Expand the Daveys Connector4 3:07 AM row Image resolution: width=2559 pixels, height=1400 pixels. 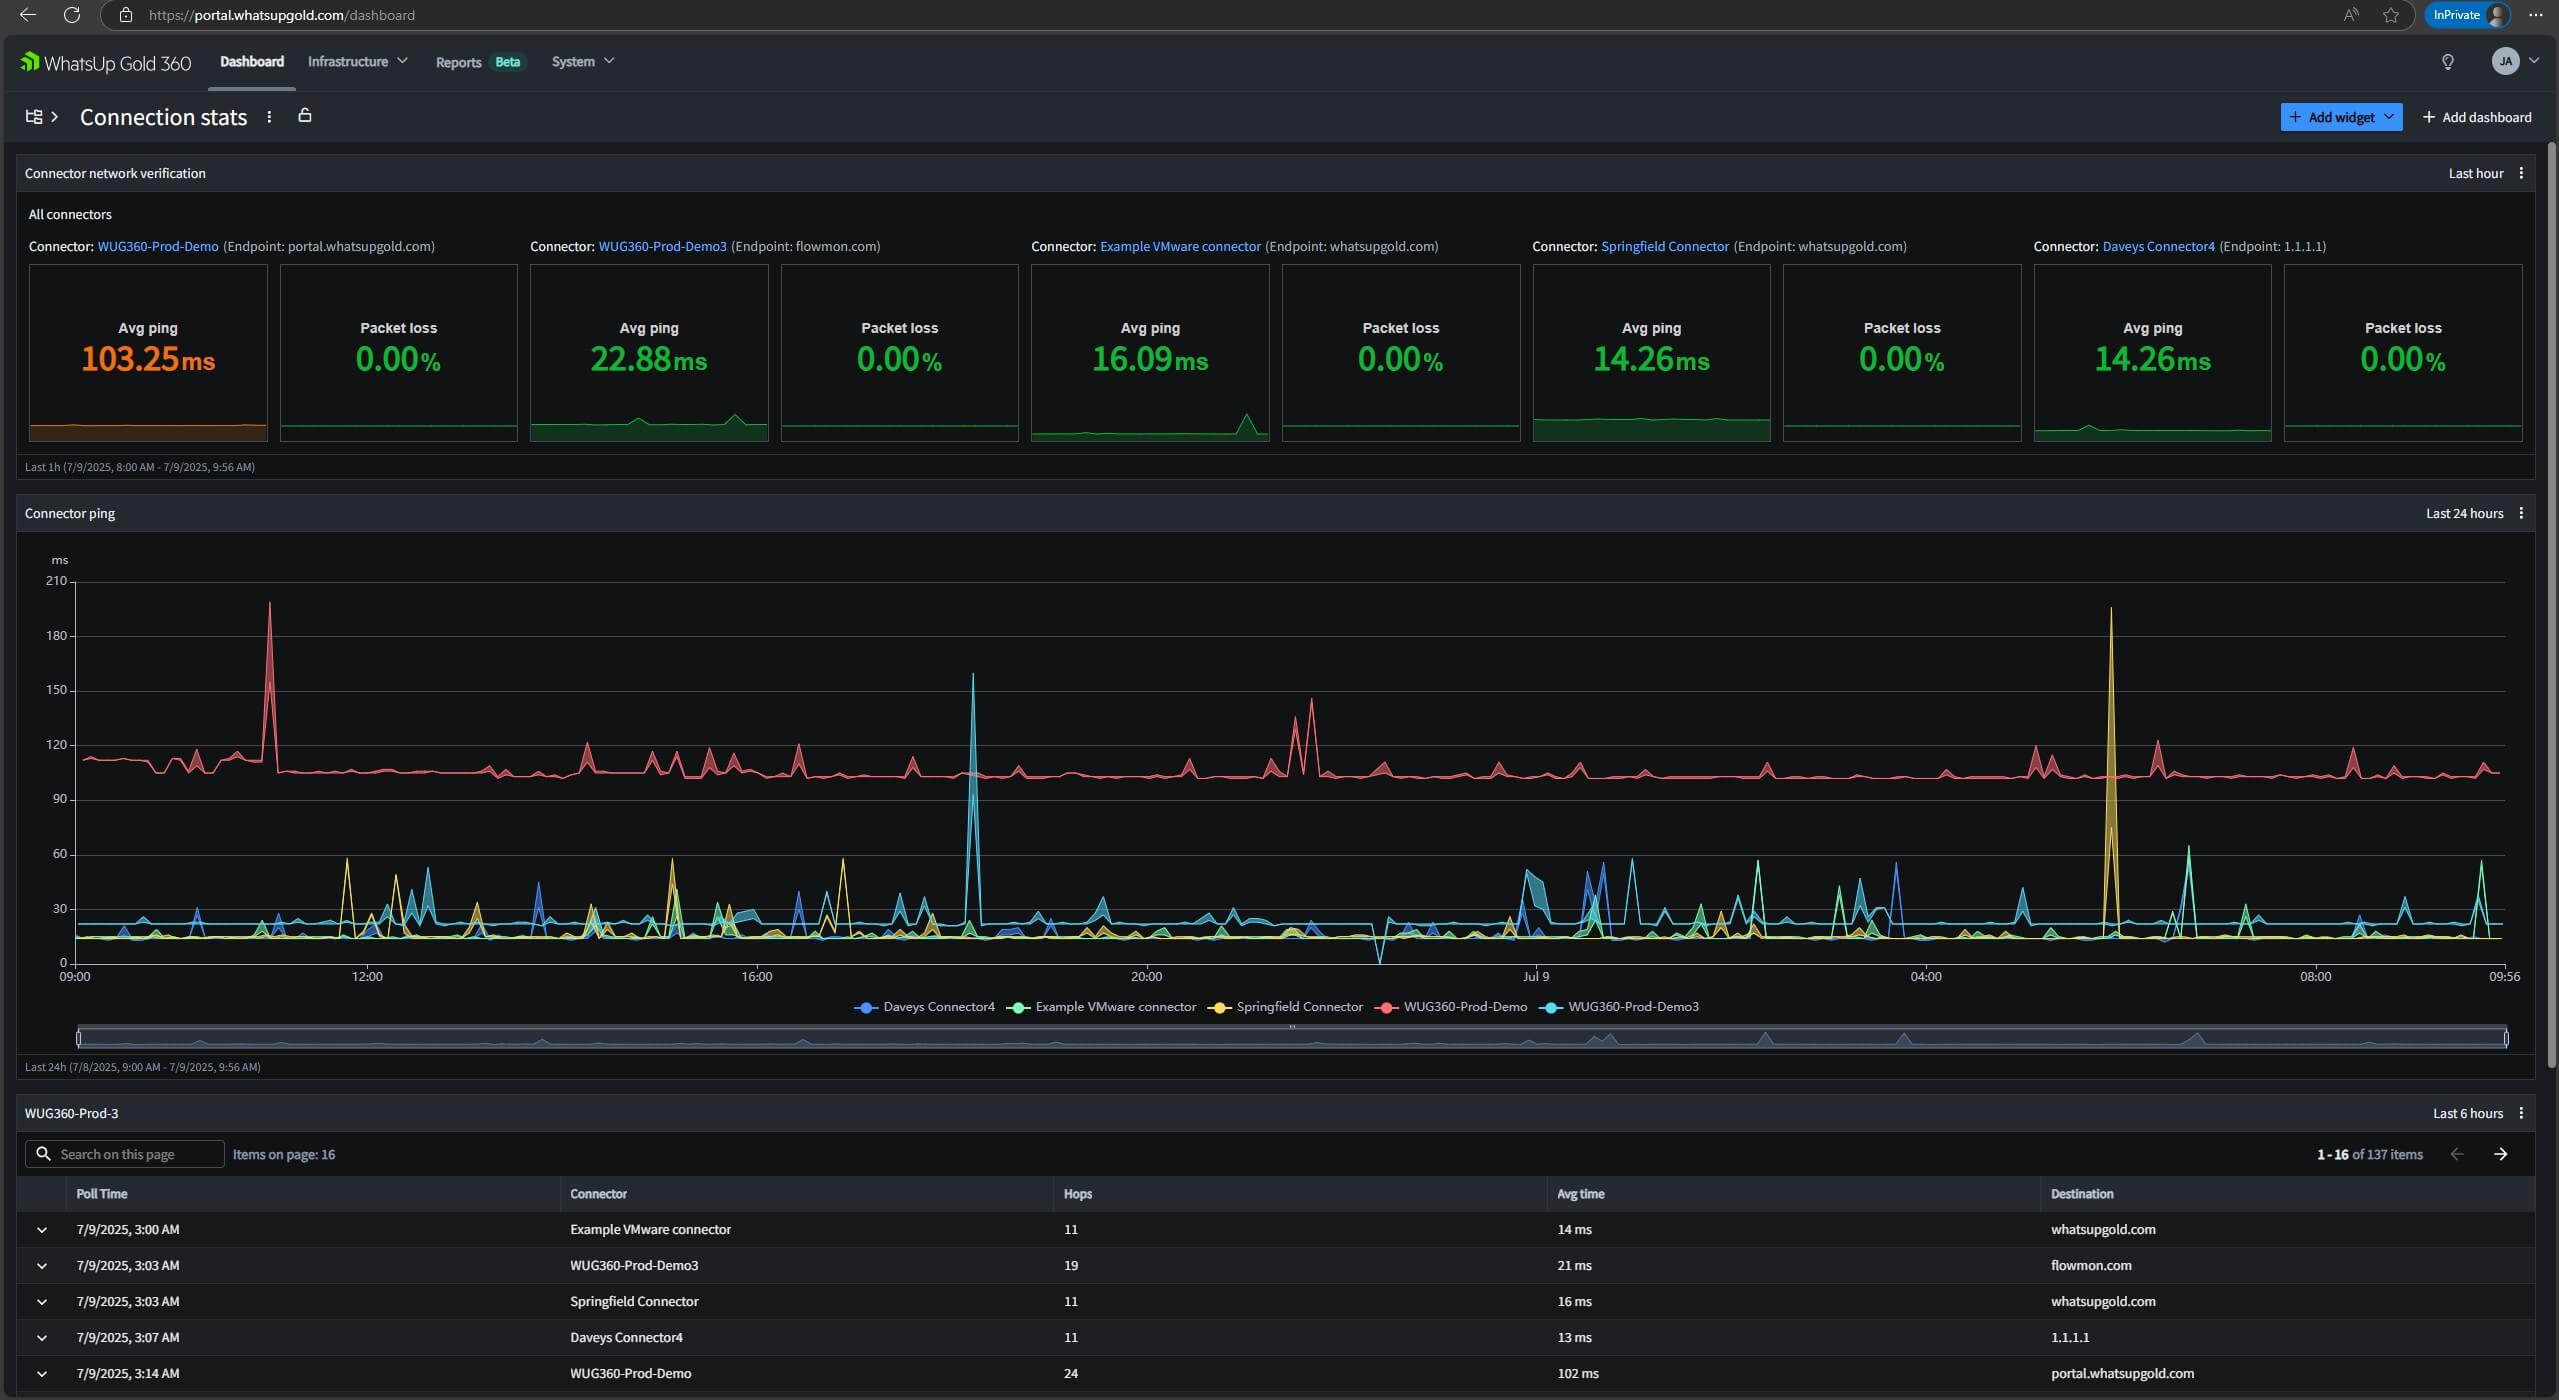tap(42, 1338)
